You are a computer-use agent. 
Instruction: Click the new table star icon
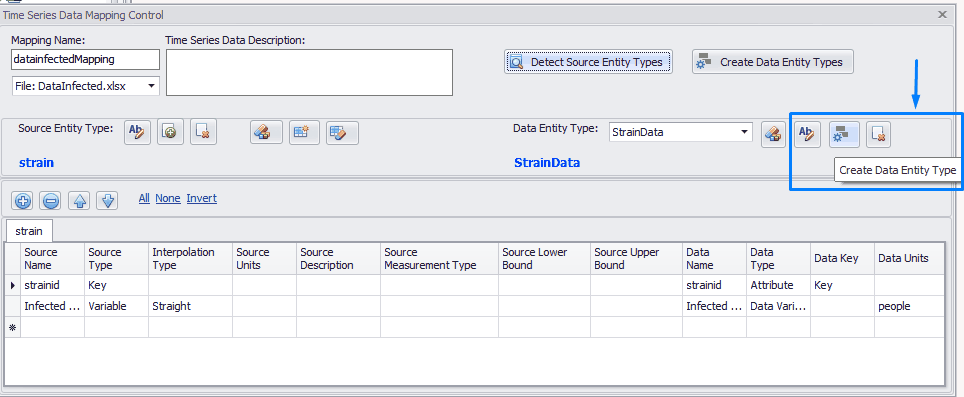click(304, 132)
